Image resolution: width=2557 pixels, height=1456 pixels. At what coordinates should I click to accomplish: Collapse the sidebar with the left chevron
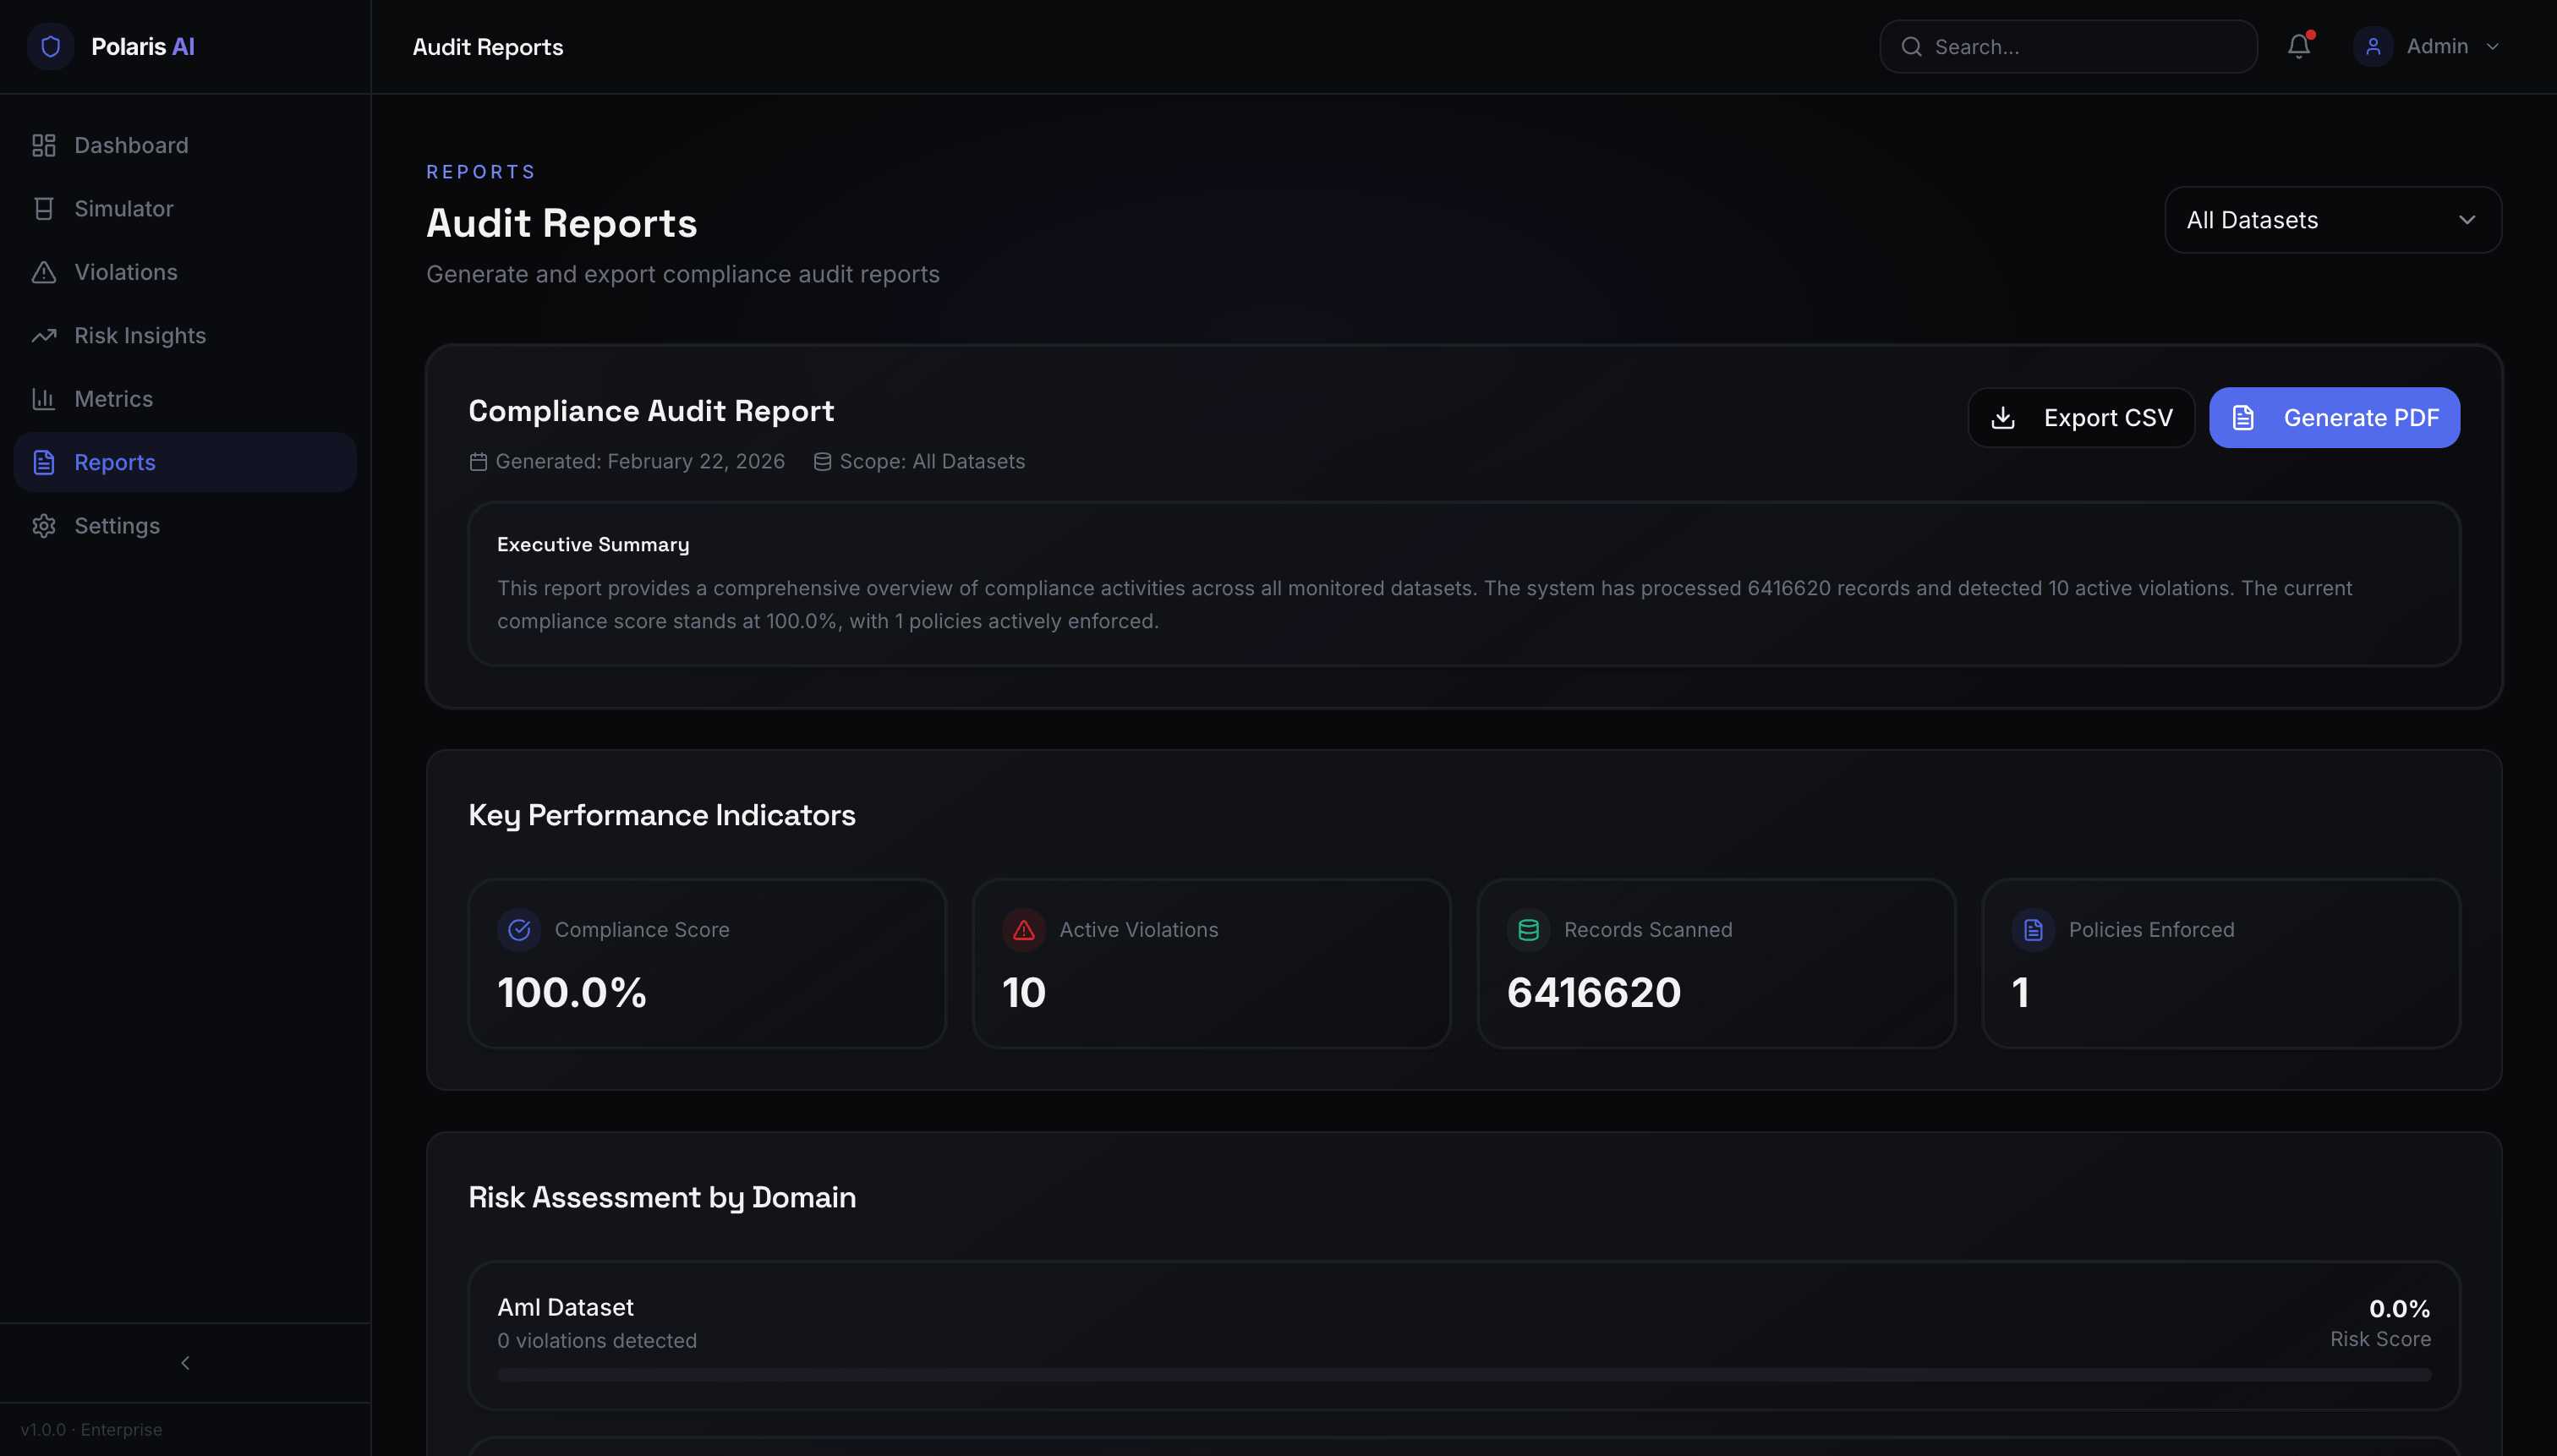tap(185, 1363)
